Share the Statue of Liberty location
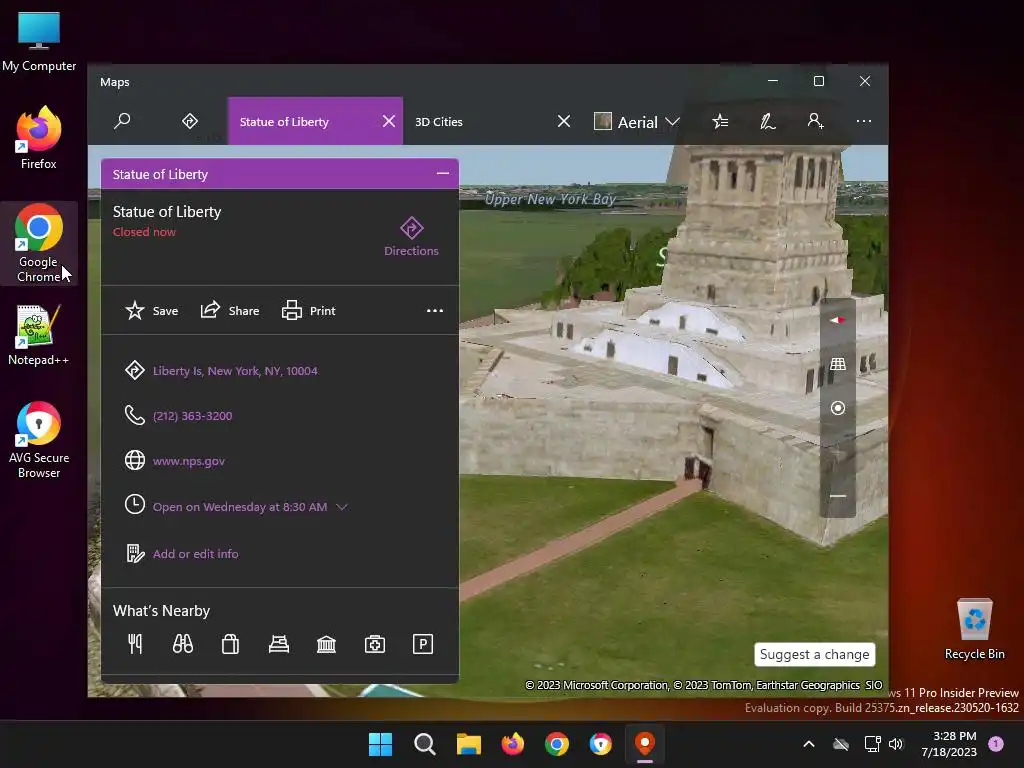 click(230, 311)
